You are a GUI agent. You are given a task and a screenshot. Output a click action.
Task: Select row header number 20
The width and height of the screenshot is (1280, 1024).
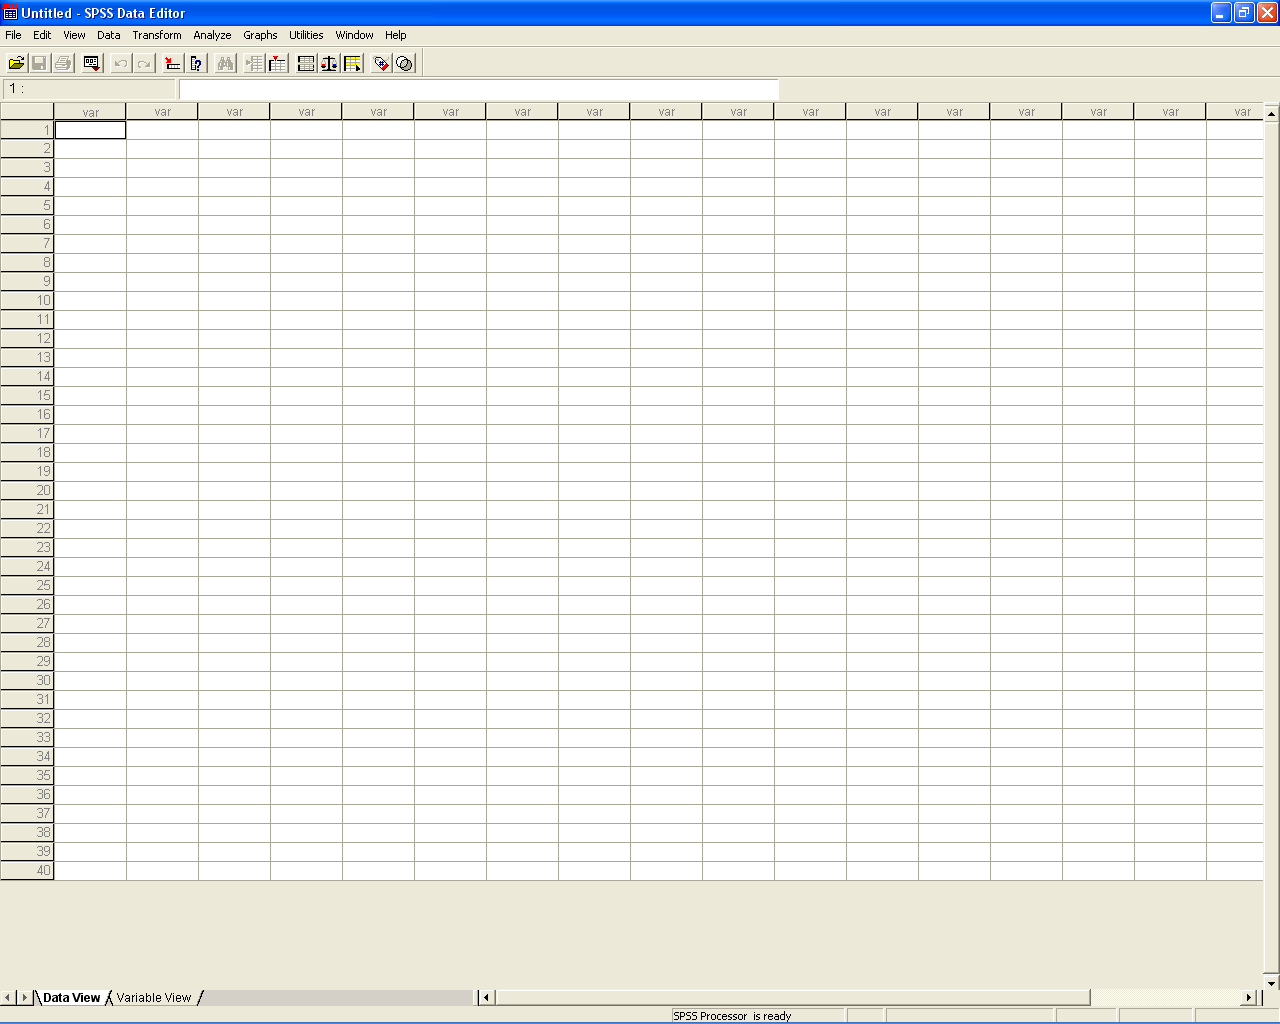pos(27,491)
